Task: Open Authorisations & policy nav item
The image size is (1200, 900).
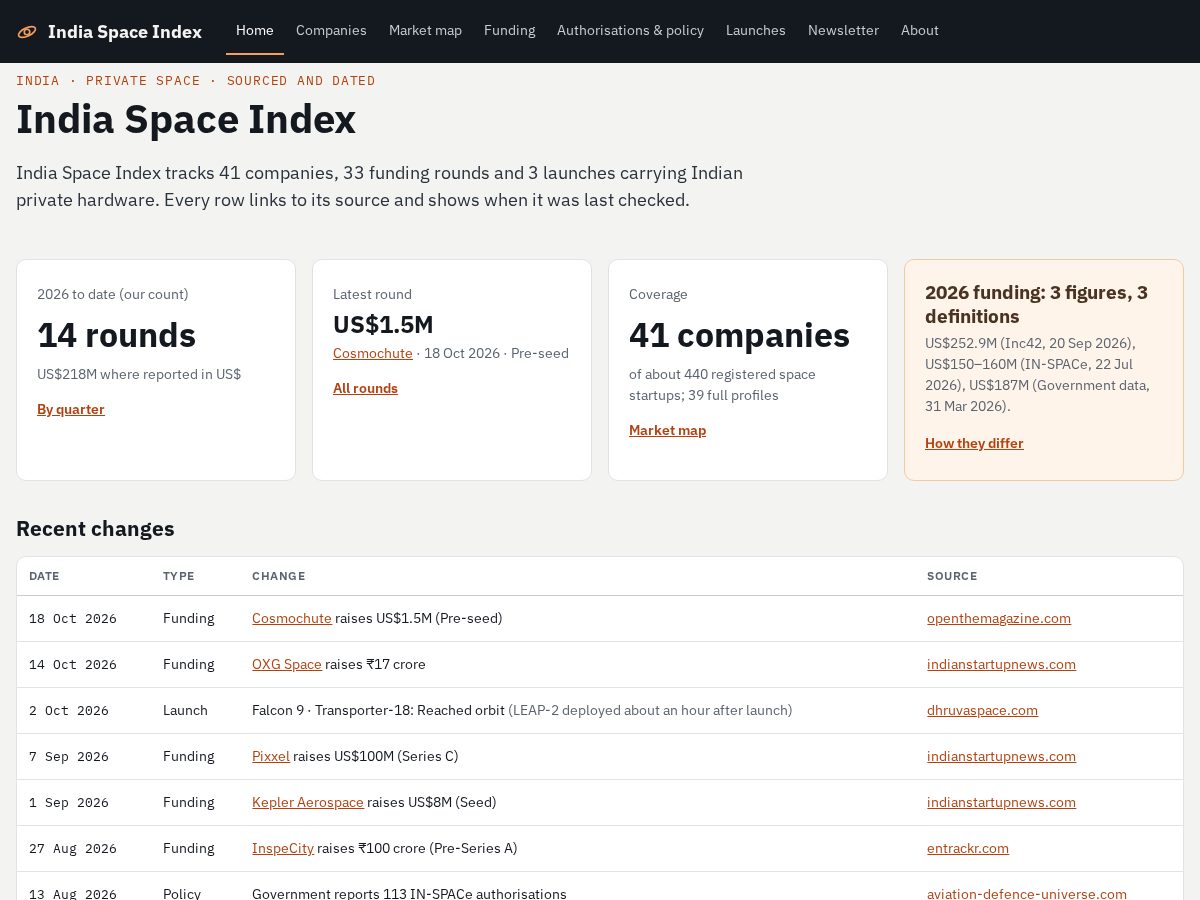Action: (630, 30)
